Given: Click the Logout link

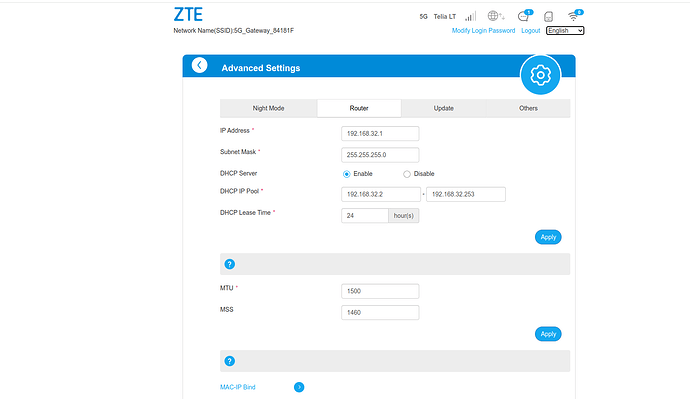Looking at the screenshot, I should click(x=531, y=30).
